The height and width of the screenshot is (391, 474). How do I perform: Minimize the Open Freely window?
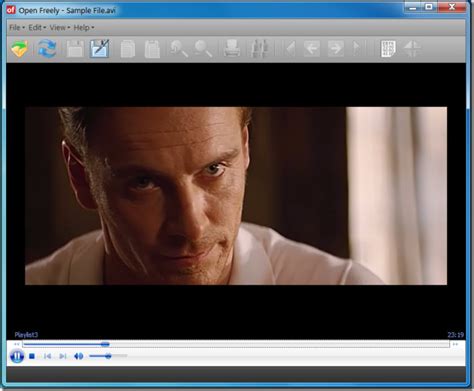point(413,7)
